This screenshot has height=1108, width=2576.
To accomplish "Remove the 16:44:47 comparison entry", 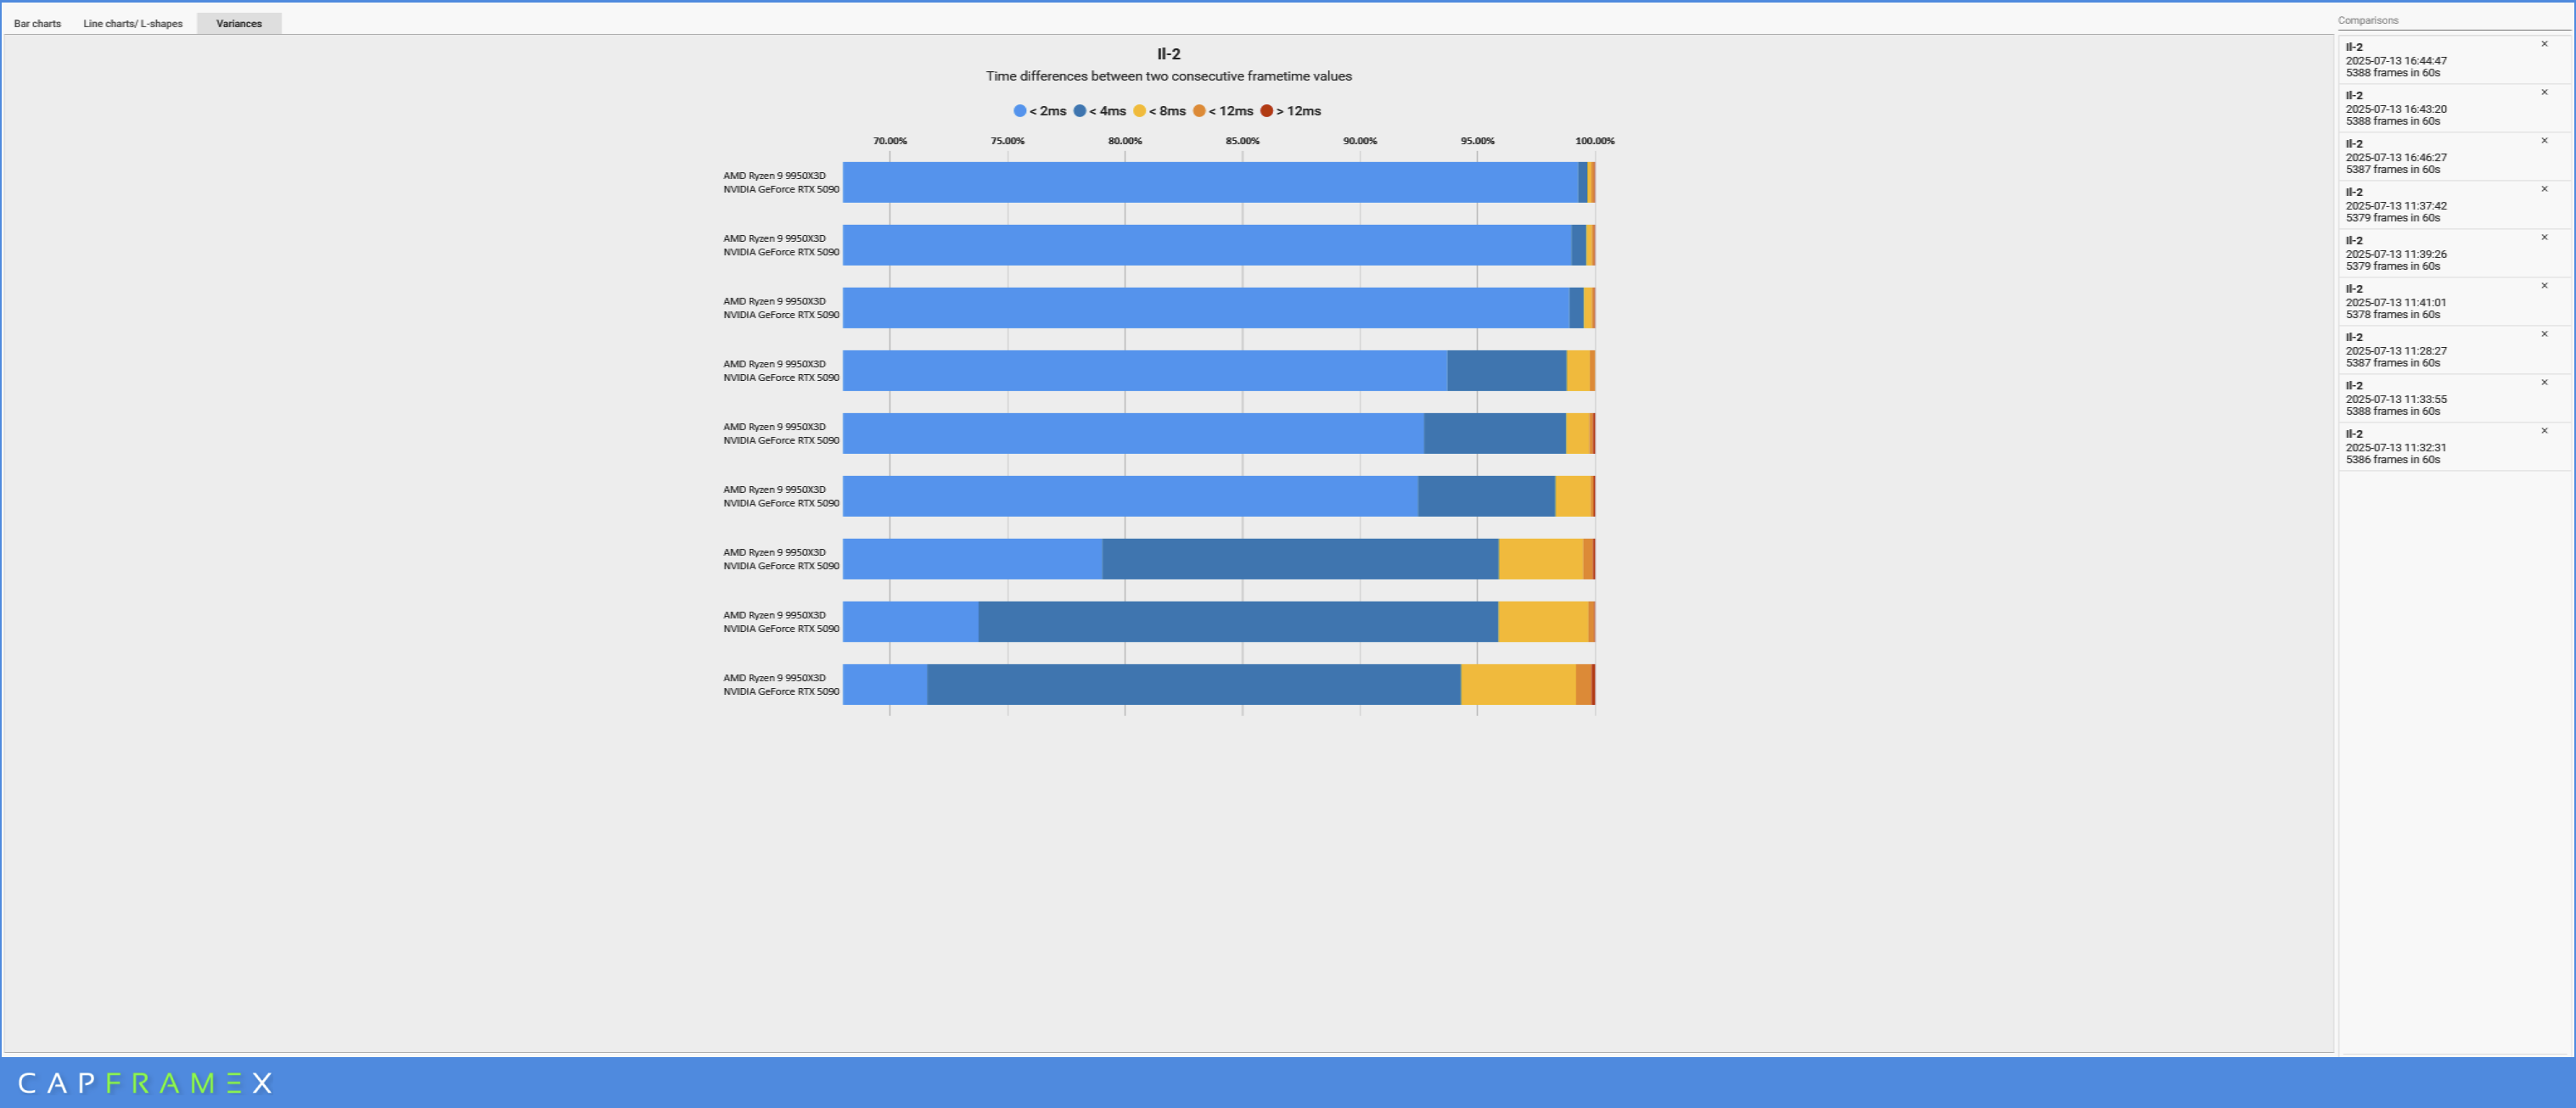I will coord(2544,44).
